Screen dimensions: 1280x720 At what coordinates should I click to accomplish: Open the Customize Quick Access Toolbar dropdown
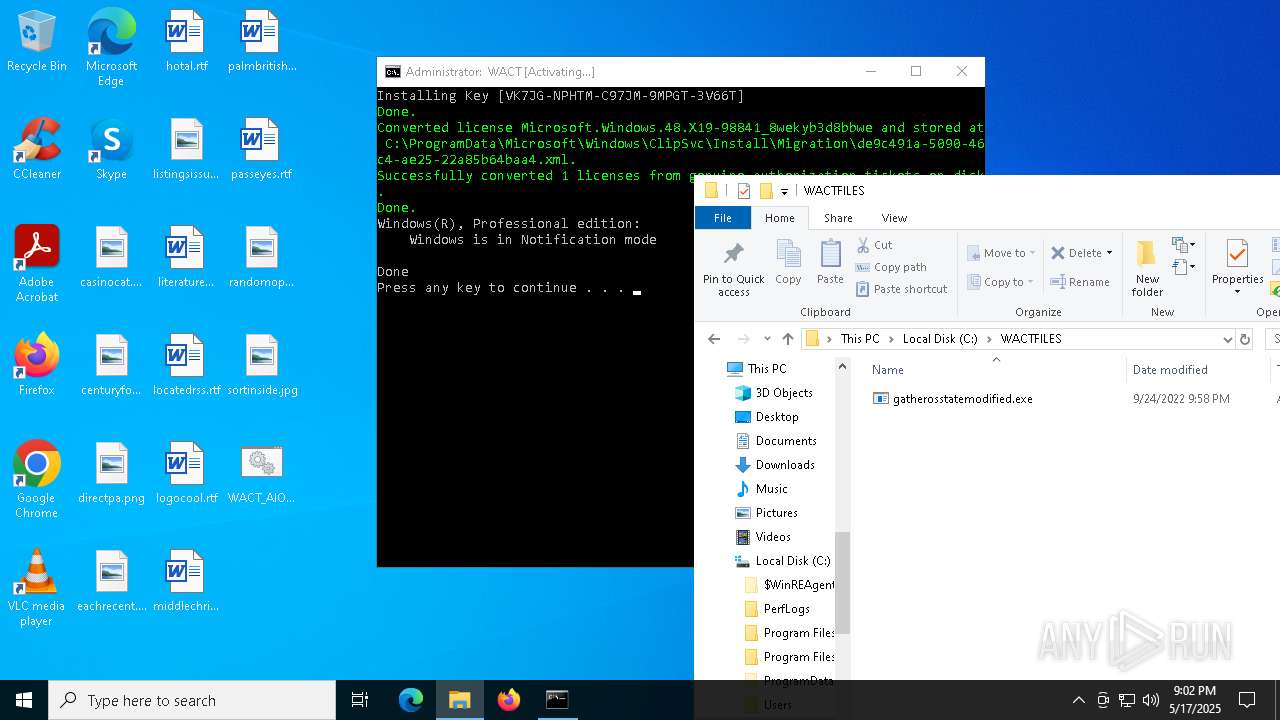pos(785,191)
